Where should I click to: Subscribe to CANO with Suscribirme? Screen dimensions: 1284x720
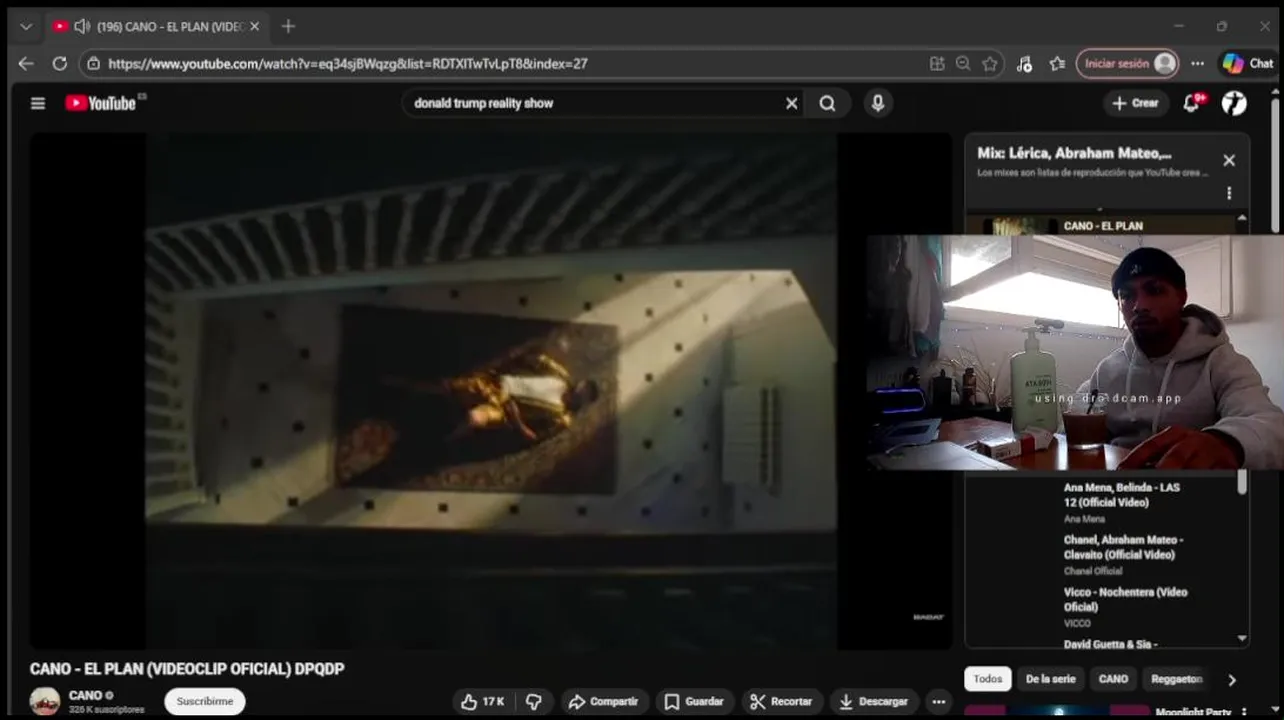(x=205, y=701)
